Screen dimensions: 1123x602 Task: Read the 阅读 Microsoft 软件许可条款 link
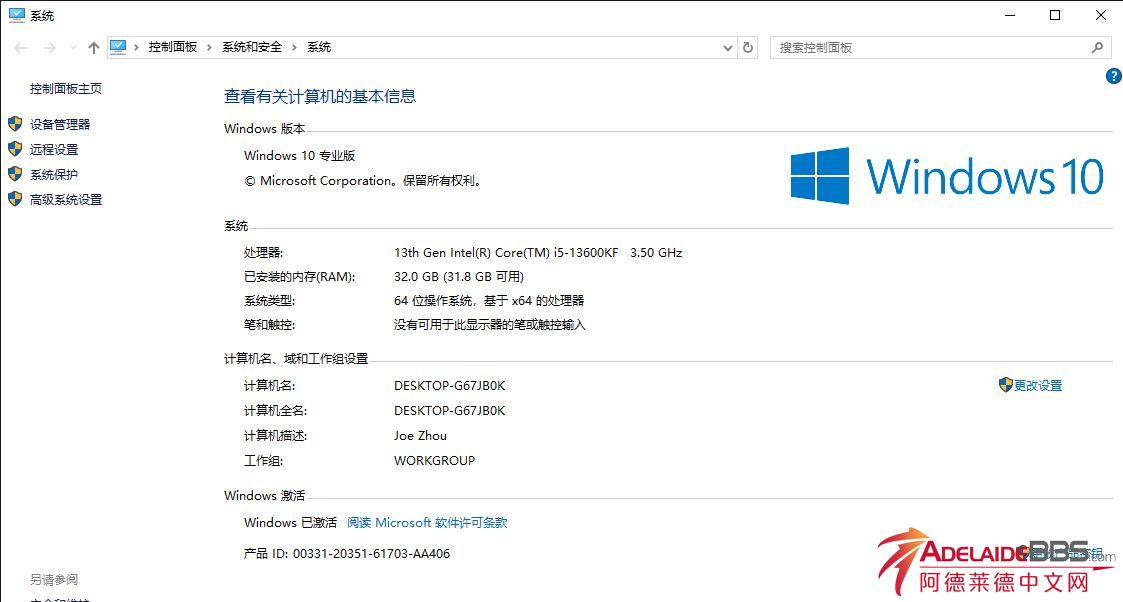[x=427, y=522]
